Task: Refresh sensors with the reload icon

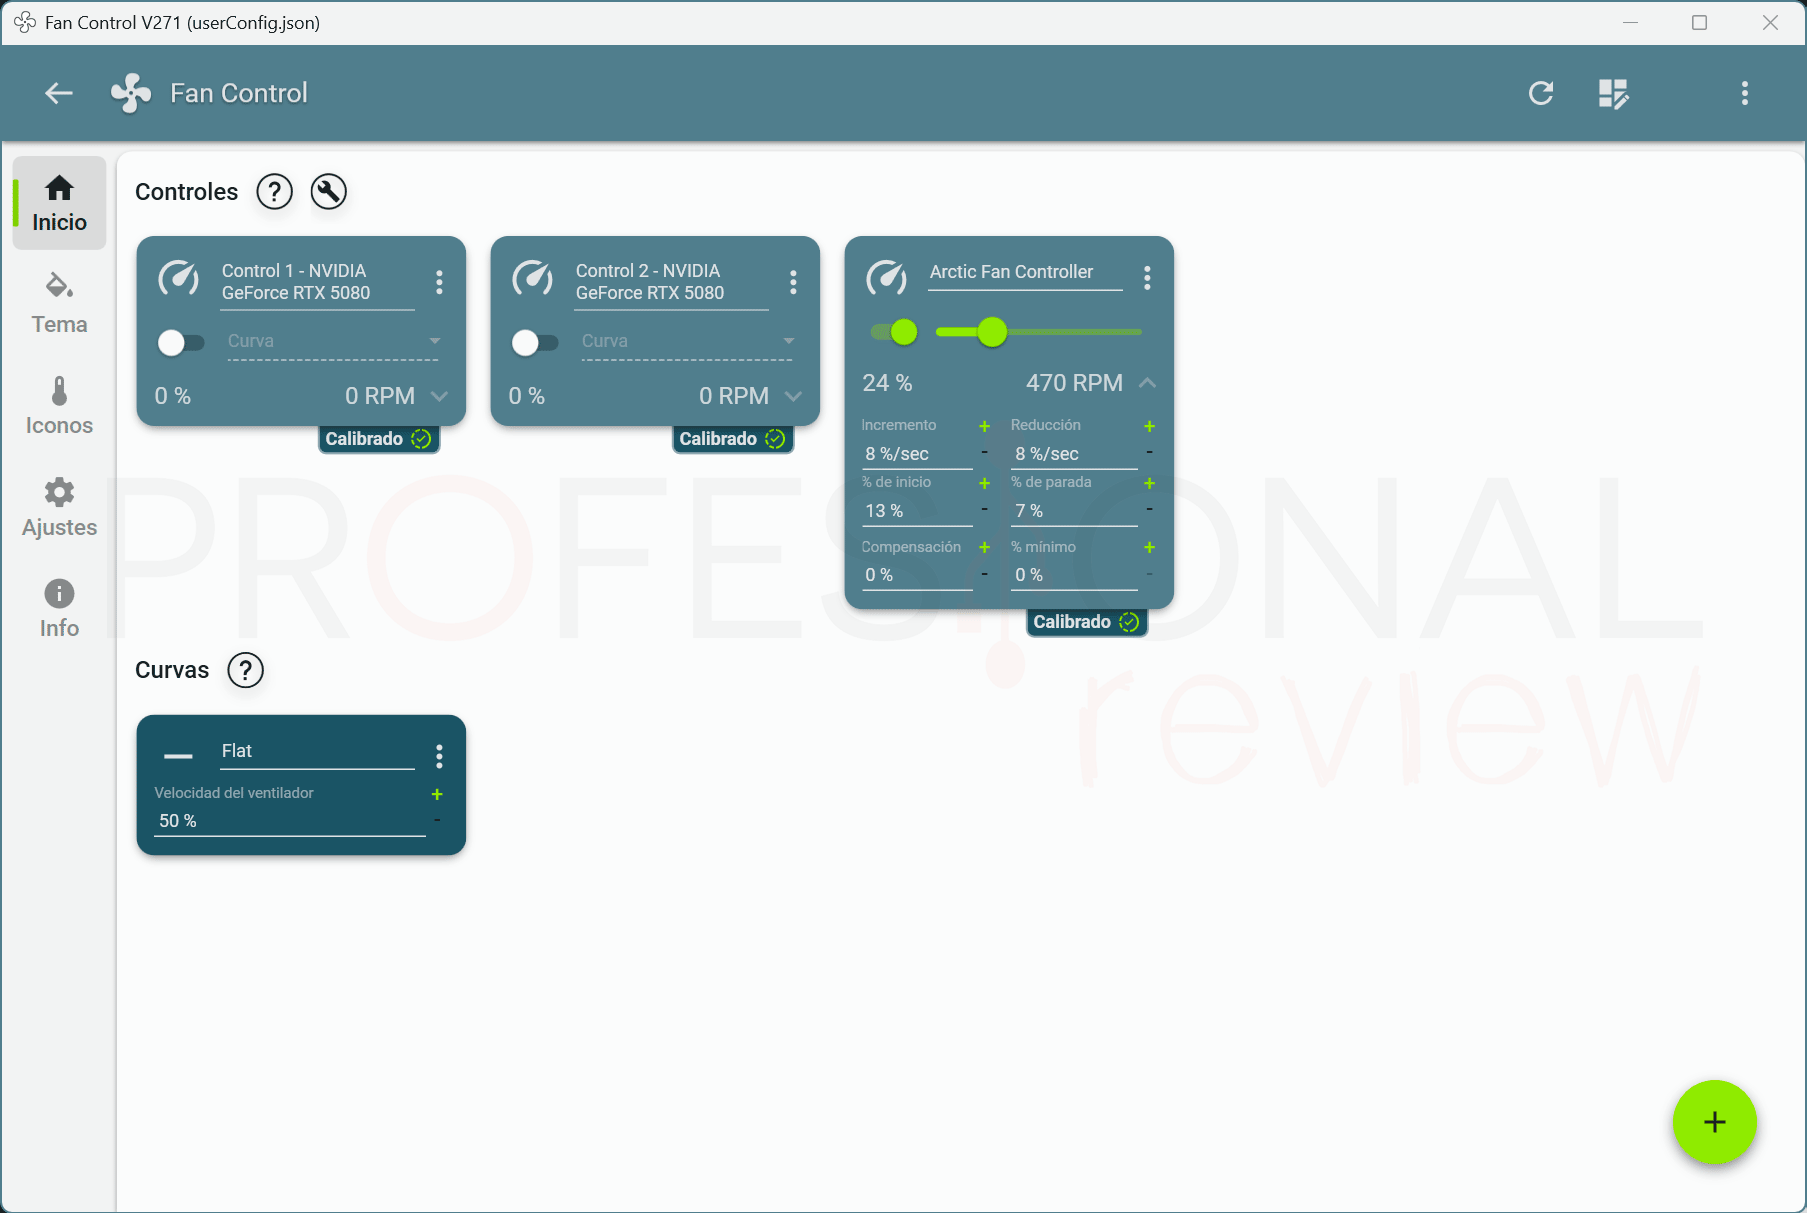Action: (x=1541, y=93)
